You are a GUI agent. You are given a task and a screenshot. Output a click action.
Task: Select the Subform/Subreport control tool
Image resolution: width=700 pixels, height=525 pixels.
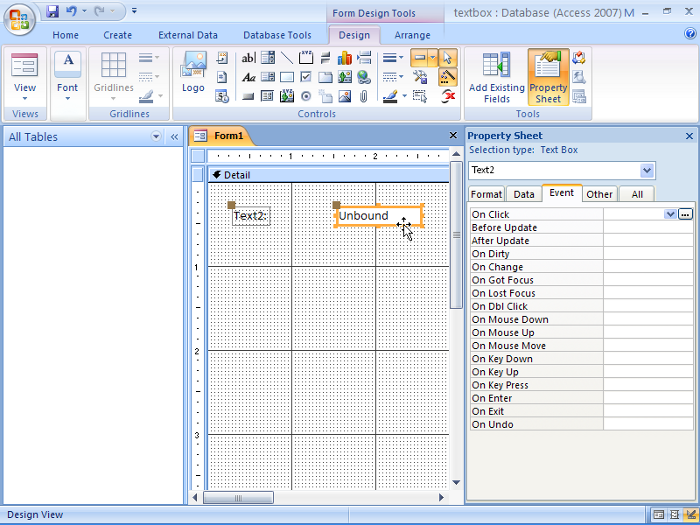[268, 96]
